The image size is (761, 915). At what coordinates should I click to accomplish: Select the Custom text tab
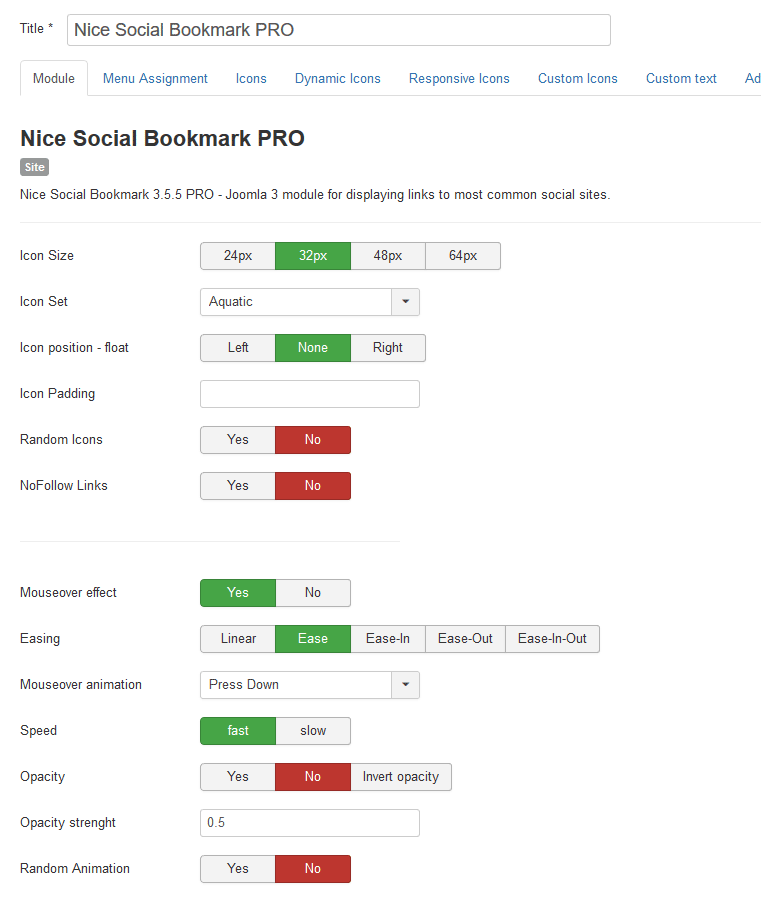pyautogui.click(x=681, y=79)
